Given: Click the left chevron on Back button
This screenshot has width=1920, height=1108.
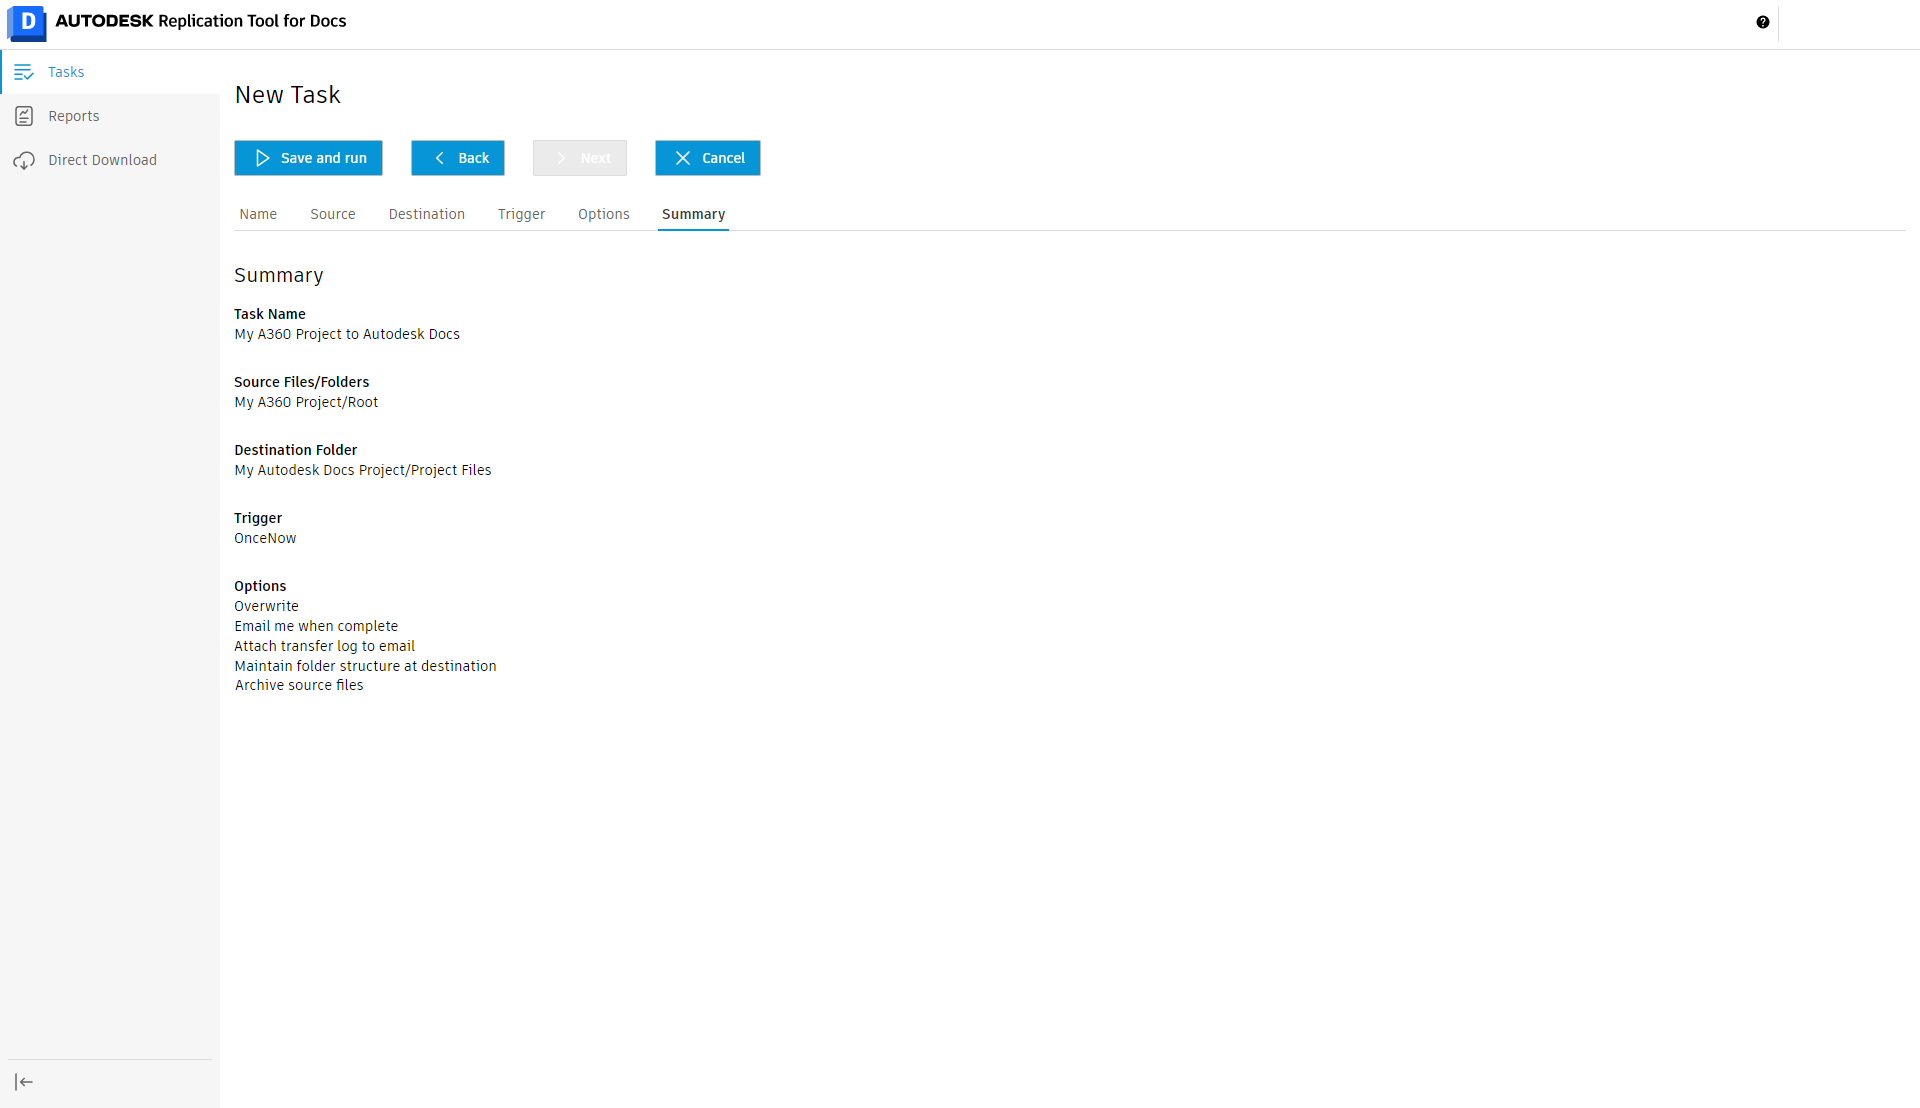Looking at the screenshot, I should pos(439,158).
